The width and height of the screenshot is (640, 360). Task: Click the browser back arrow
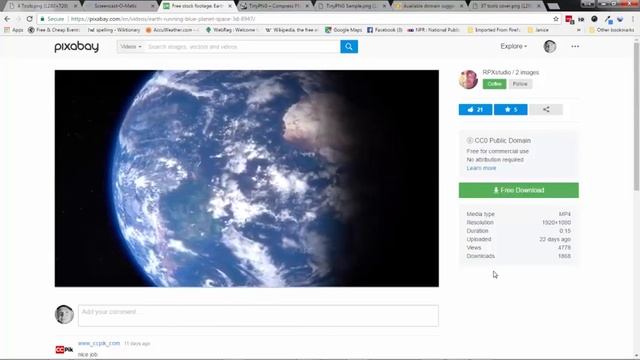7,19
